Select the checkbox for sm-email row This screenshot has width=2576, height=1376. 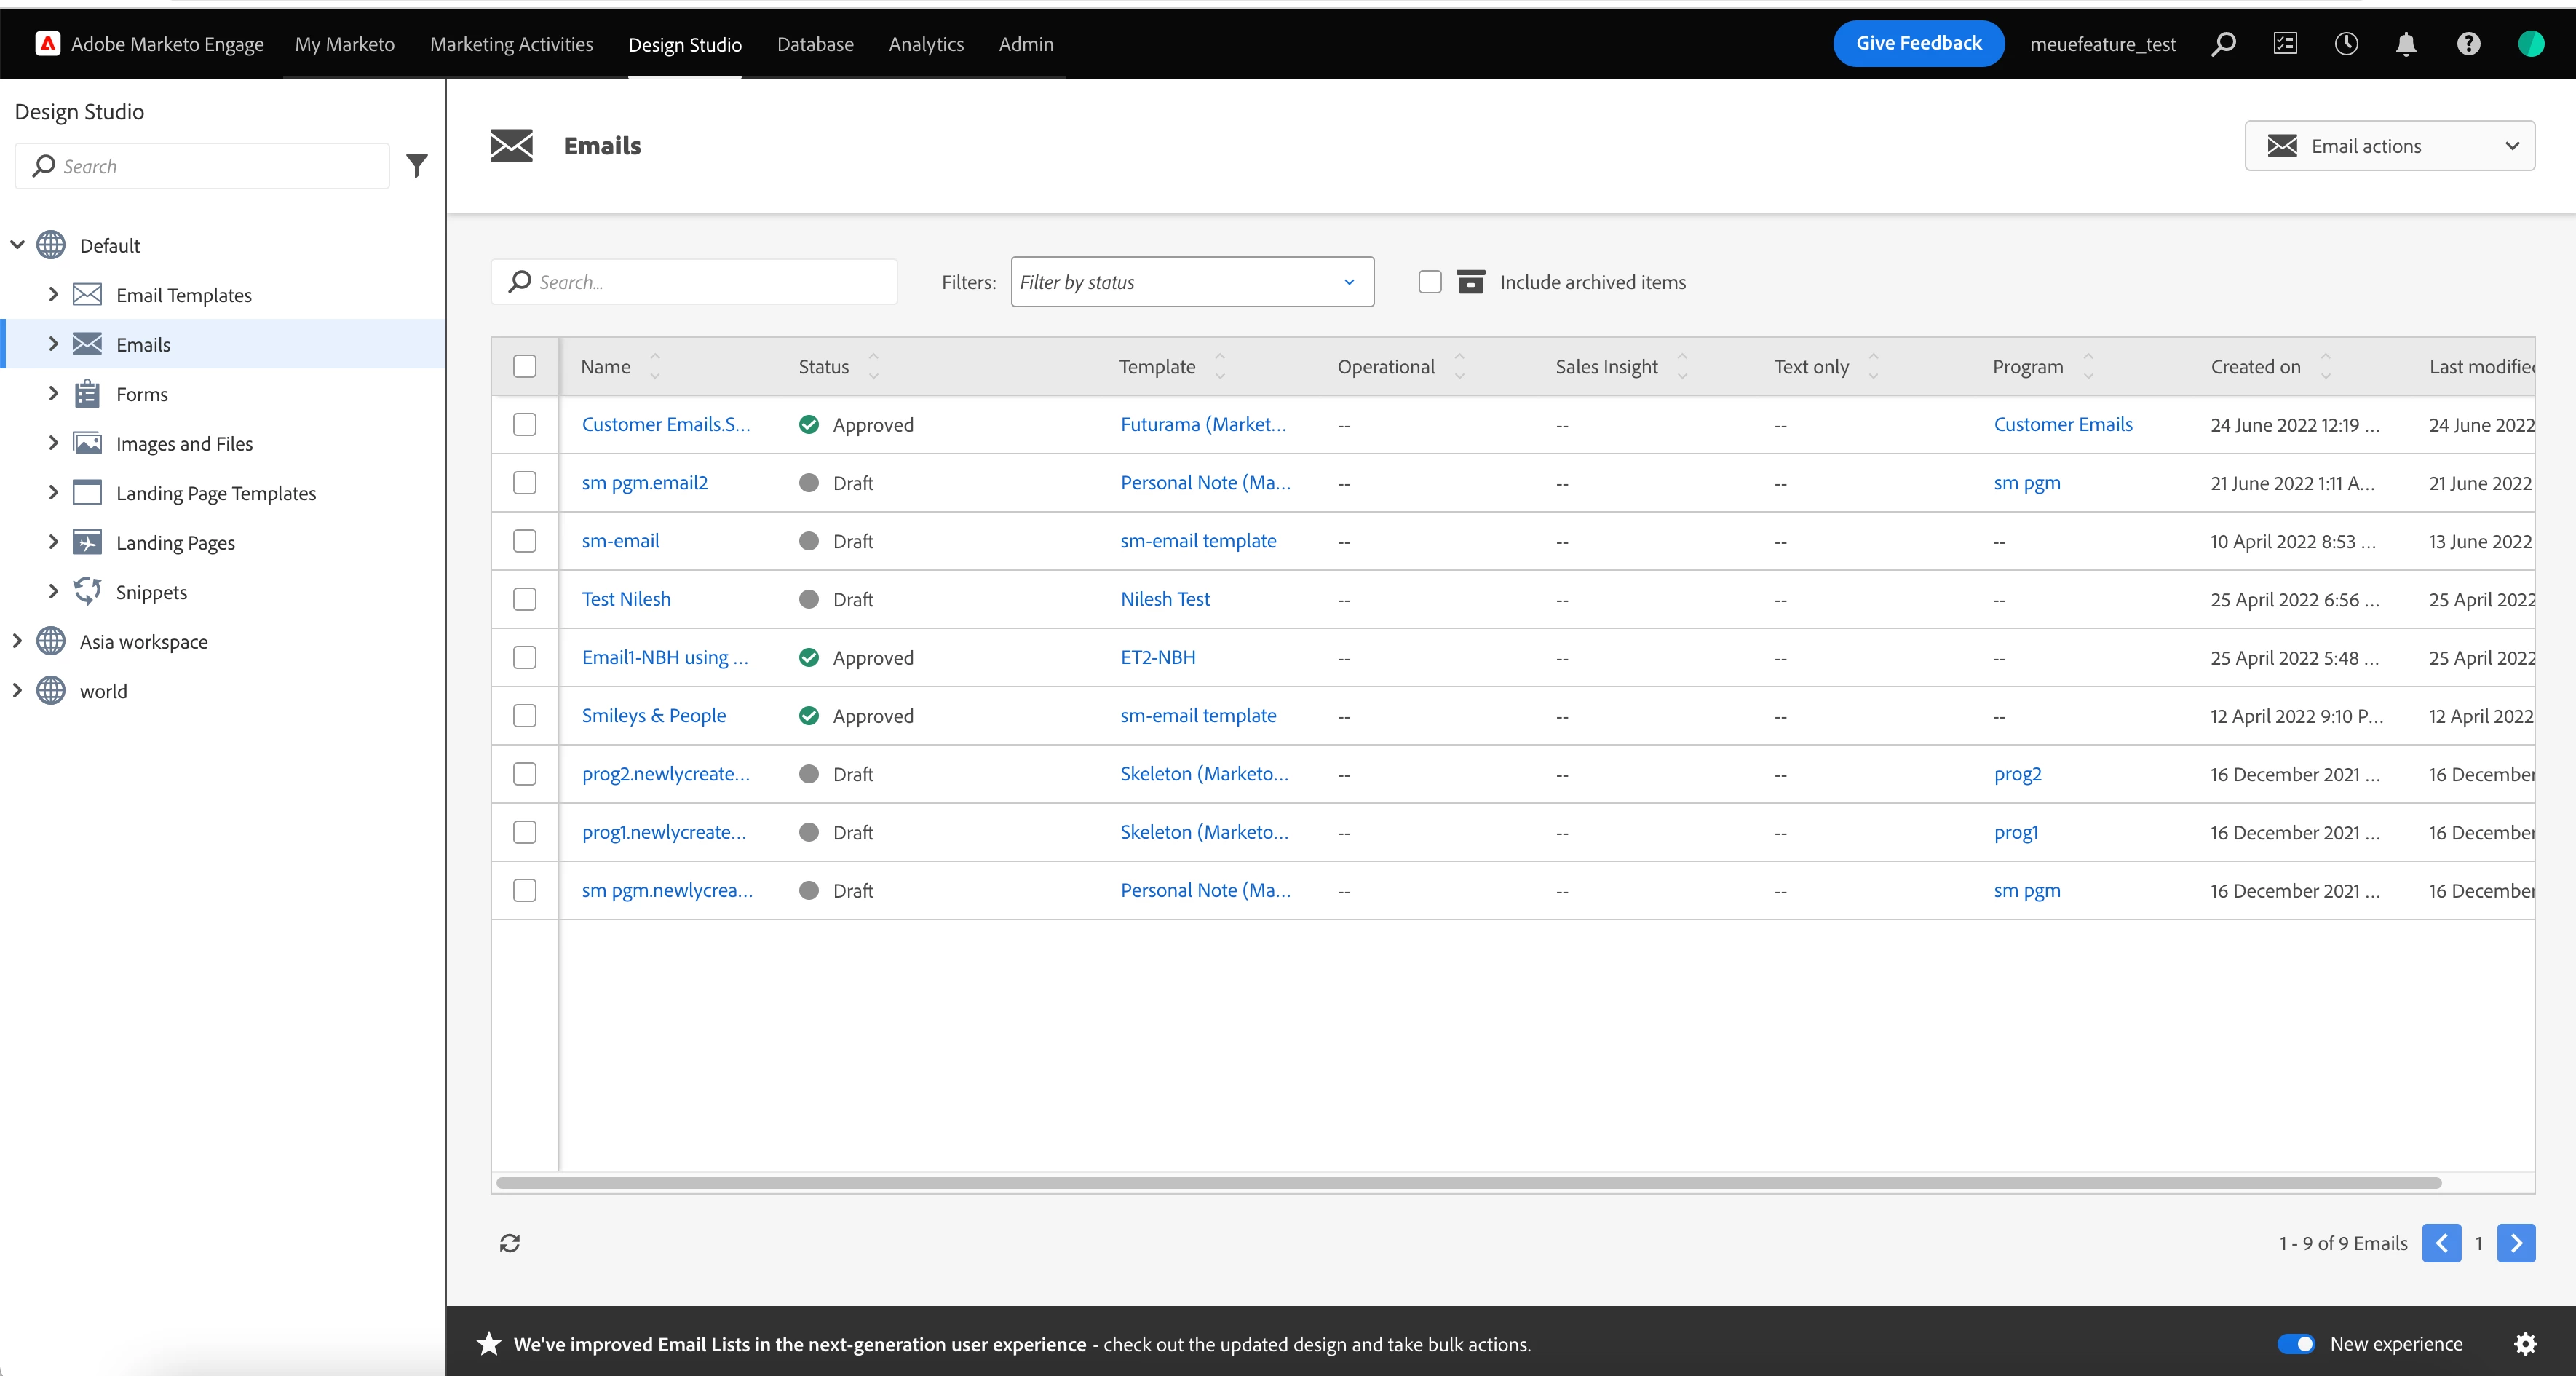[x=525, y=541]
